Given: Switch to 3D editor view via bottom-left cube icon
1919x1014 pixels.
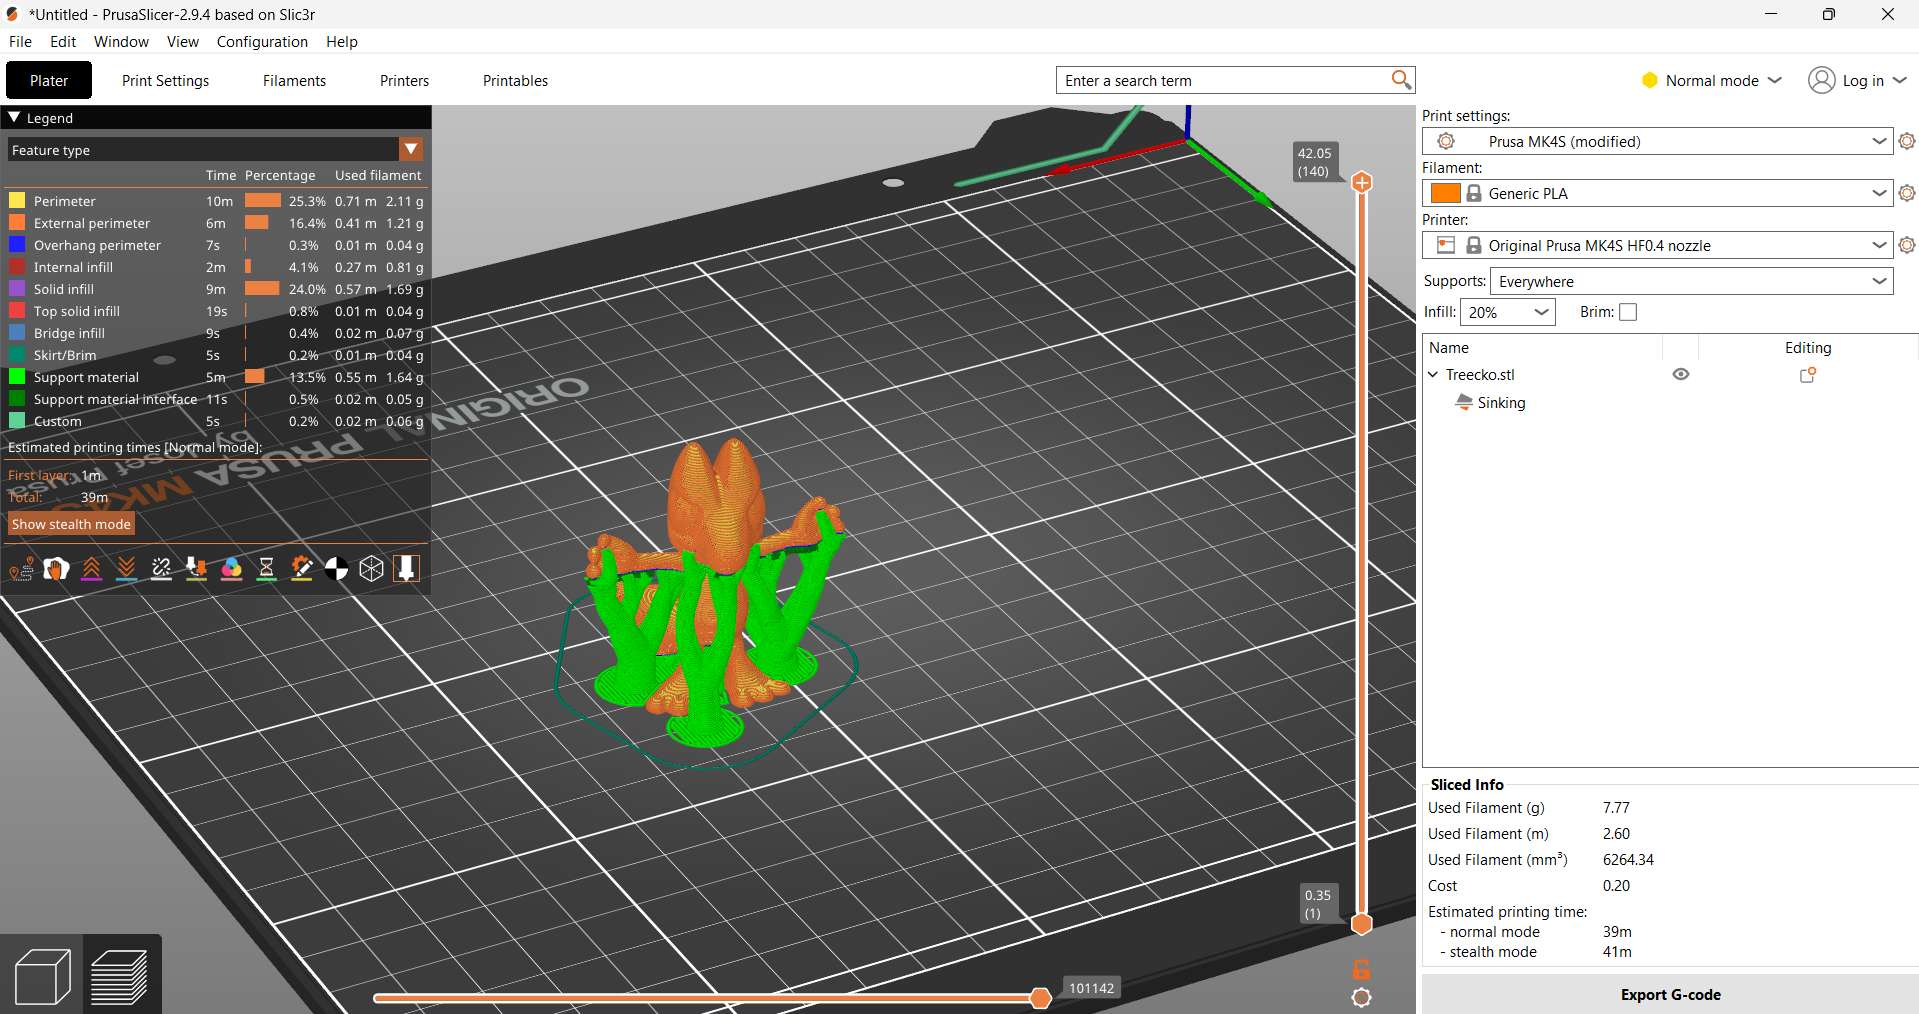Looking at the screenshot, I should (x=41, y=974).
